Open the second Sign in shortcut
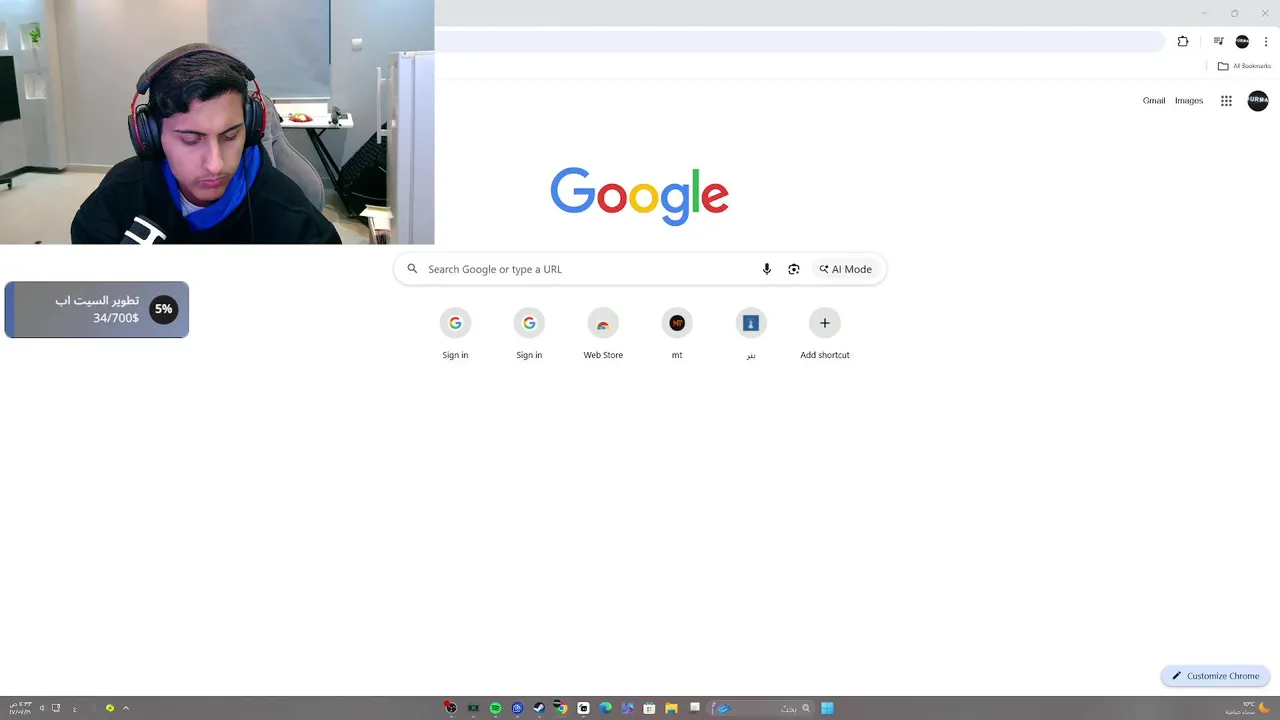Screen dimensions: 1280x720 (529, 334)
